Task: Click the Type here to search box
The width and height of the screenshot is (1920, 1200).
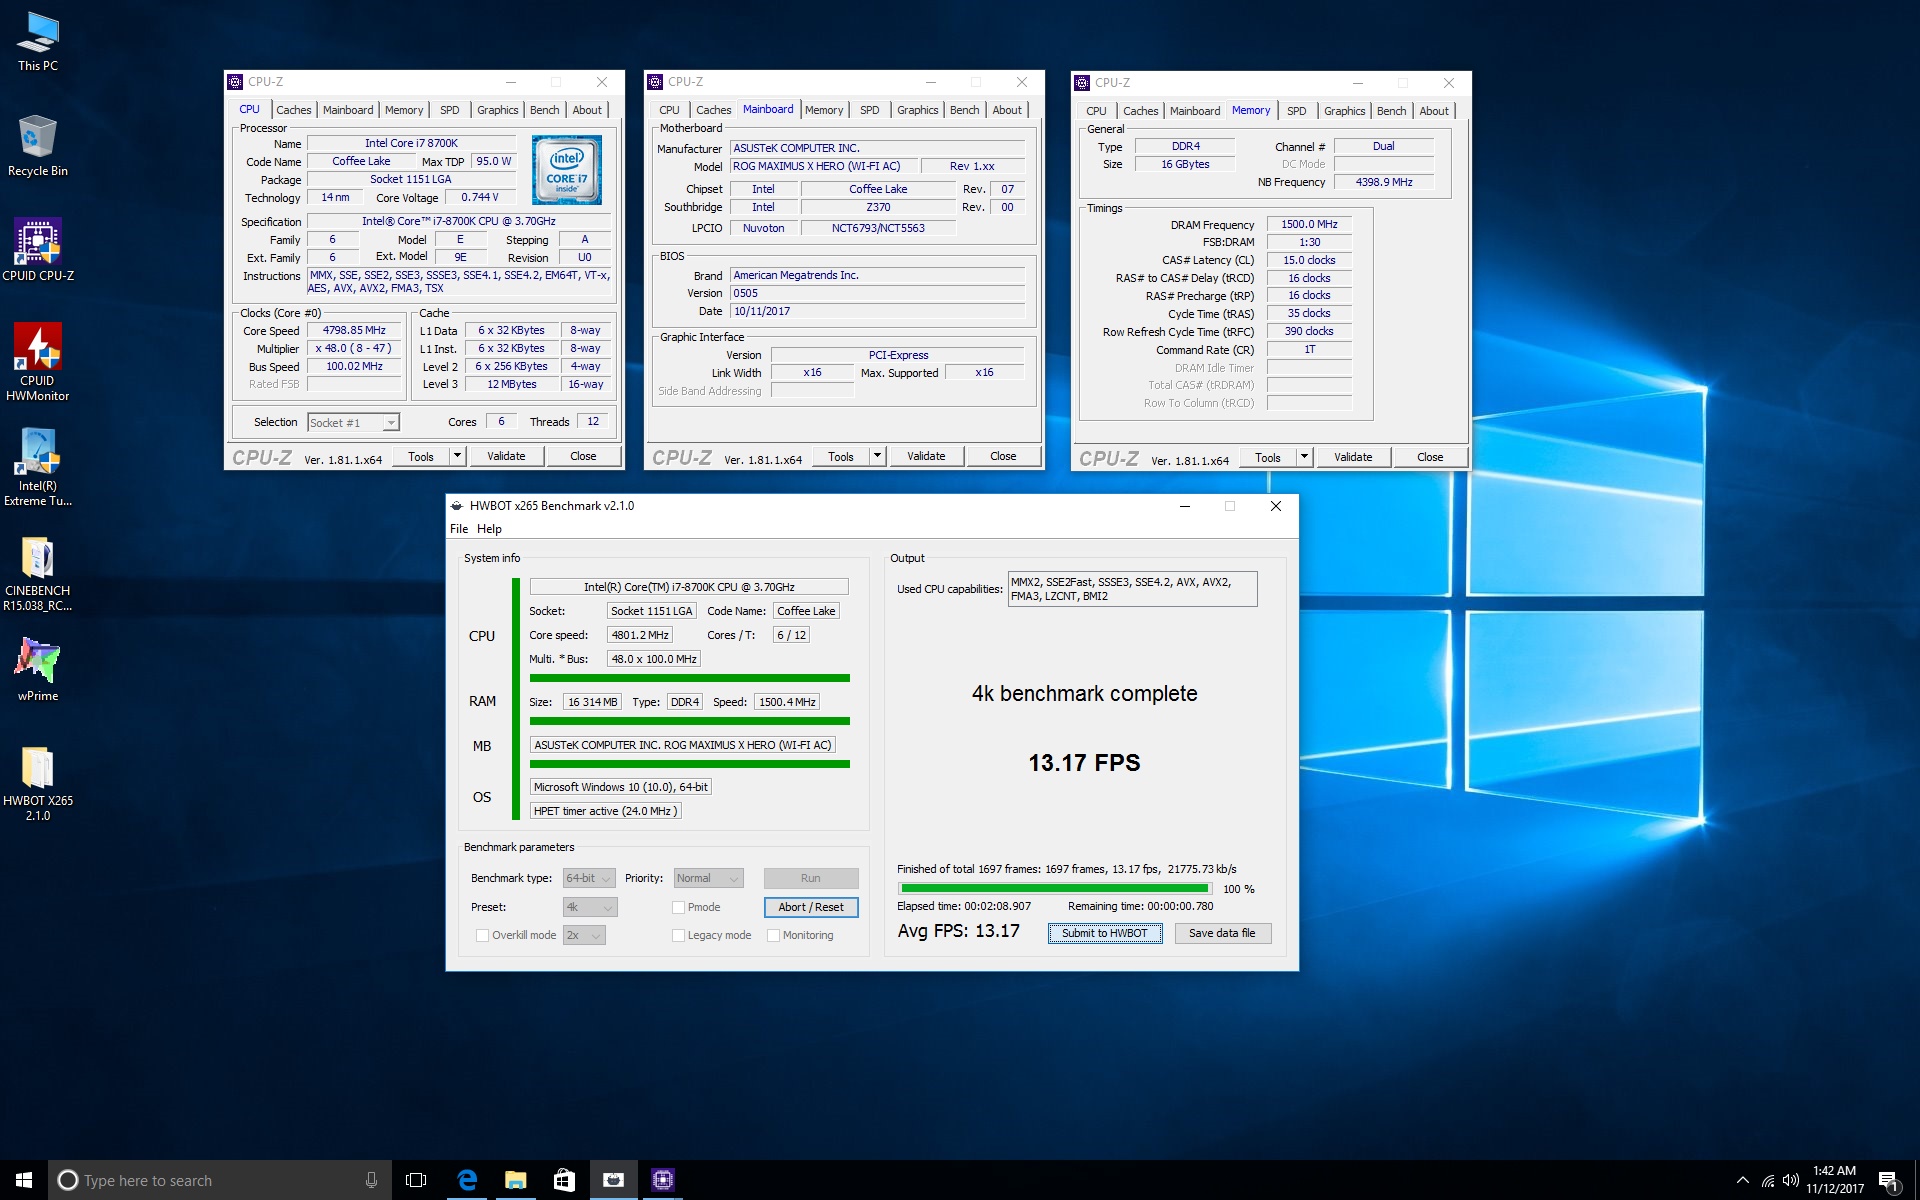Action: pos(219,1180)
